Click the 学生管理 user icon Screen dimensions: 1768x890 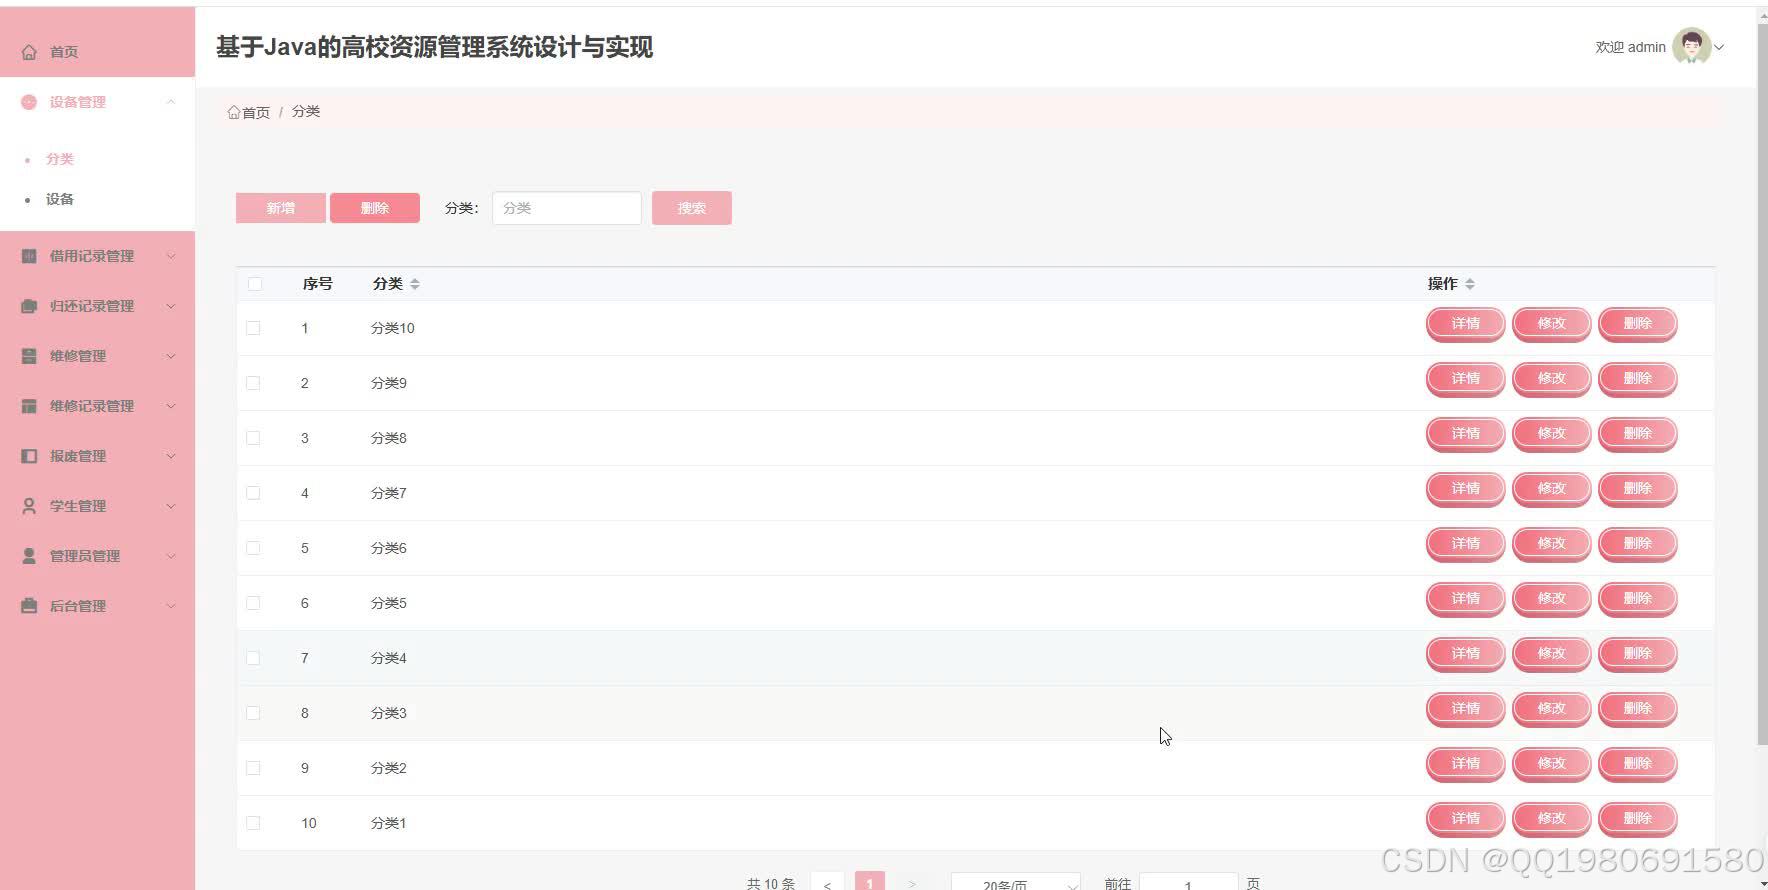pyautogui.click(x=29, y=506)
